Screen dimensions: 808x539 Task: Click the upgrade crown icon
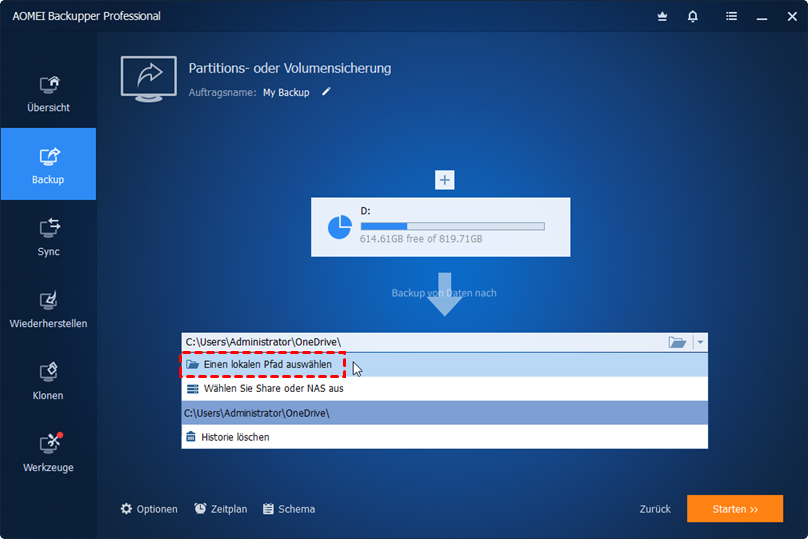coord(662,16)
